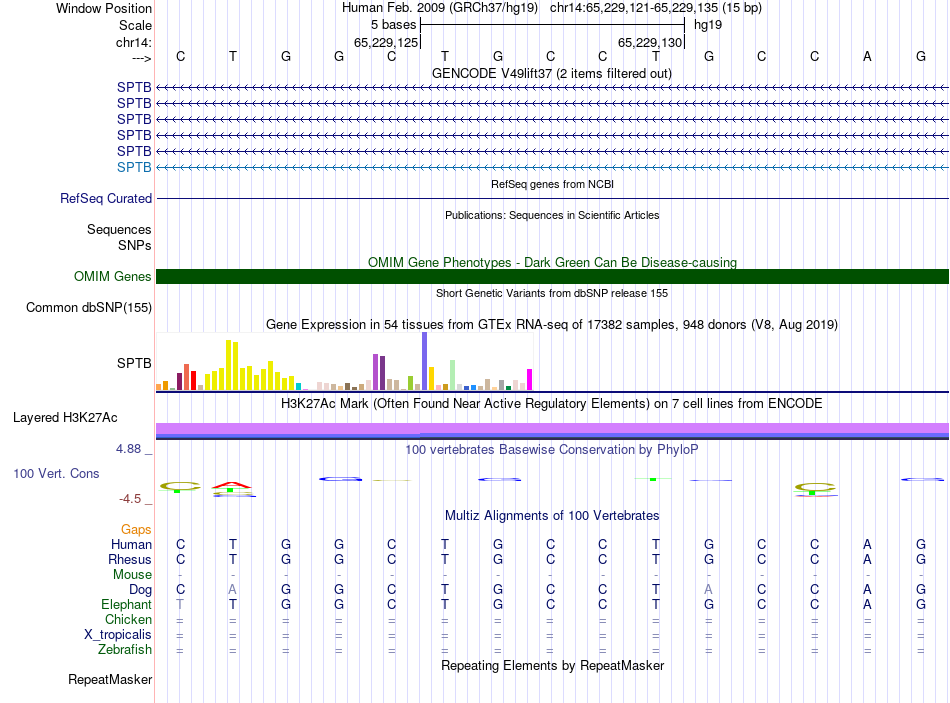
Task: Click '100 vertebrates Basewise Conservation by PhyloP'
Action: click(551, 450)
